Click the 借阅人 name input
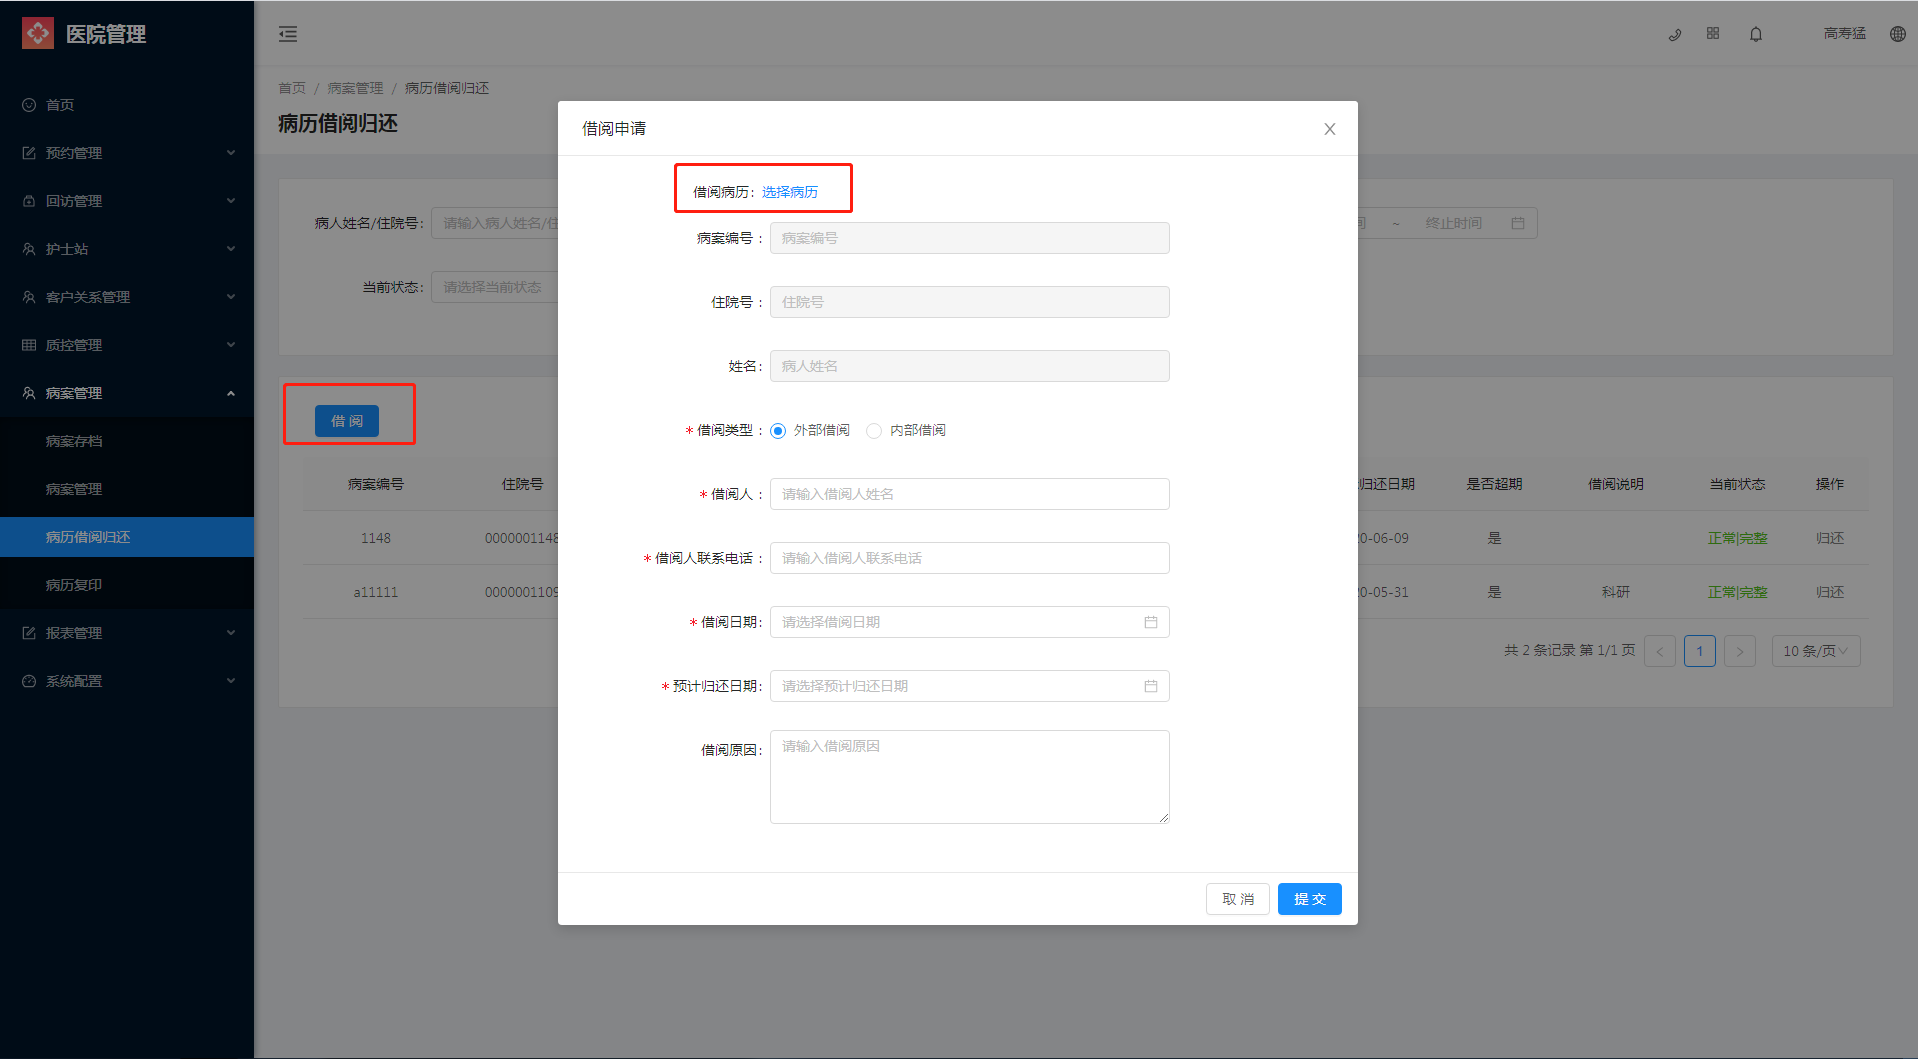 click(x=970, y=494)
